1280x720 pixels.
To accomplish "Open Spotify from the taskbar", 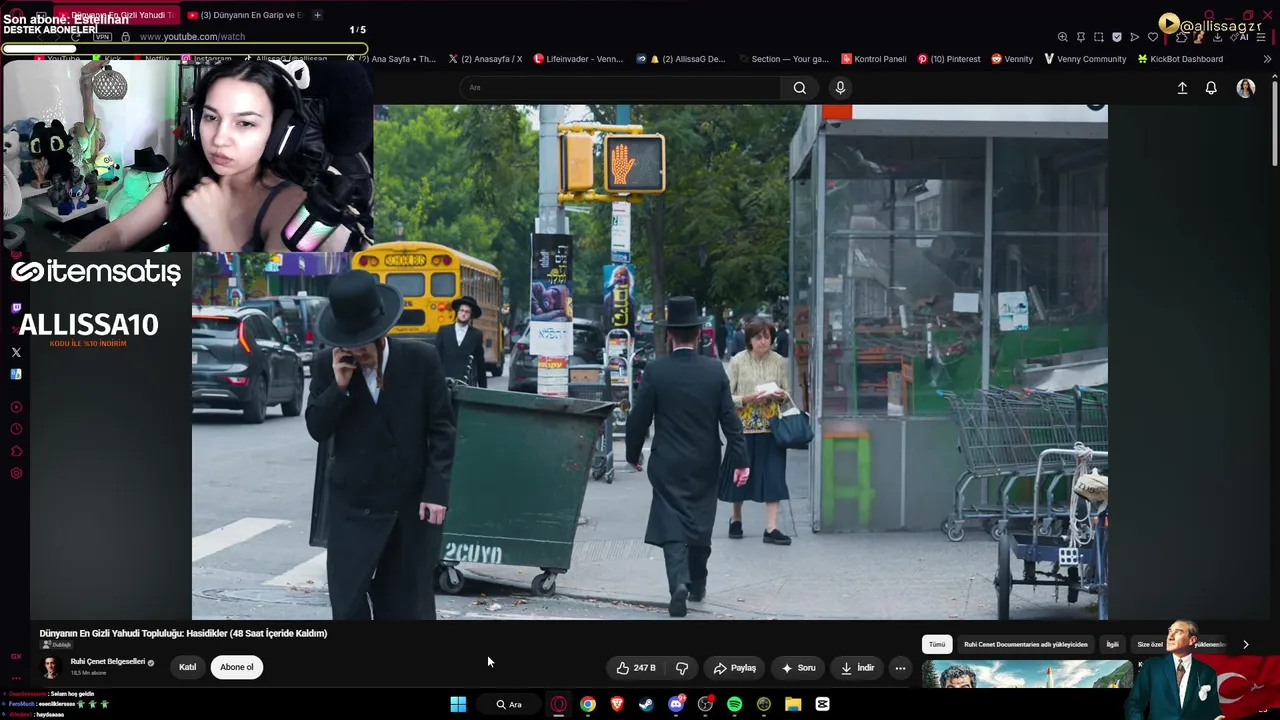I will [x=735, y=704].
